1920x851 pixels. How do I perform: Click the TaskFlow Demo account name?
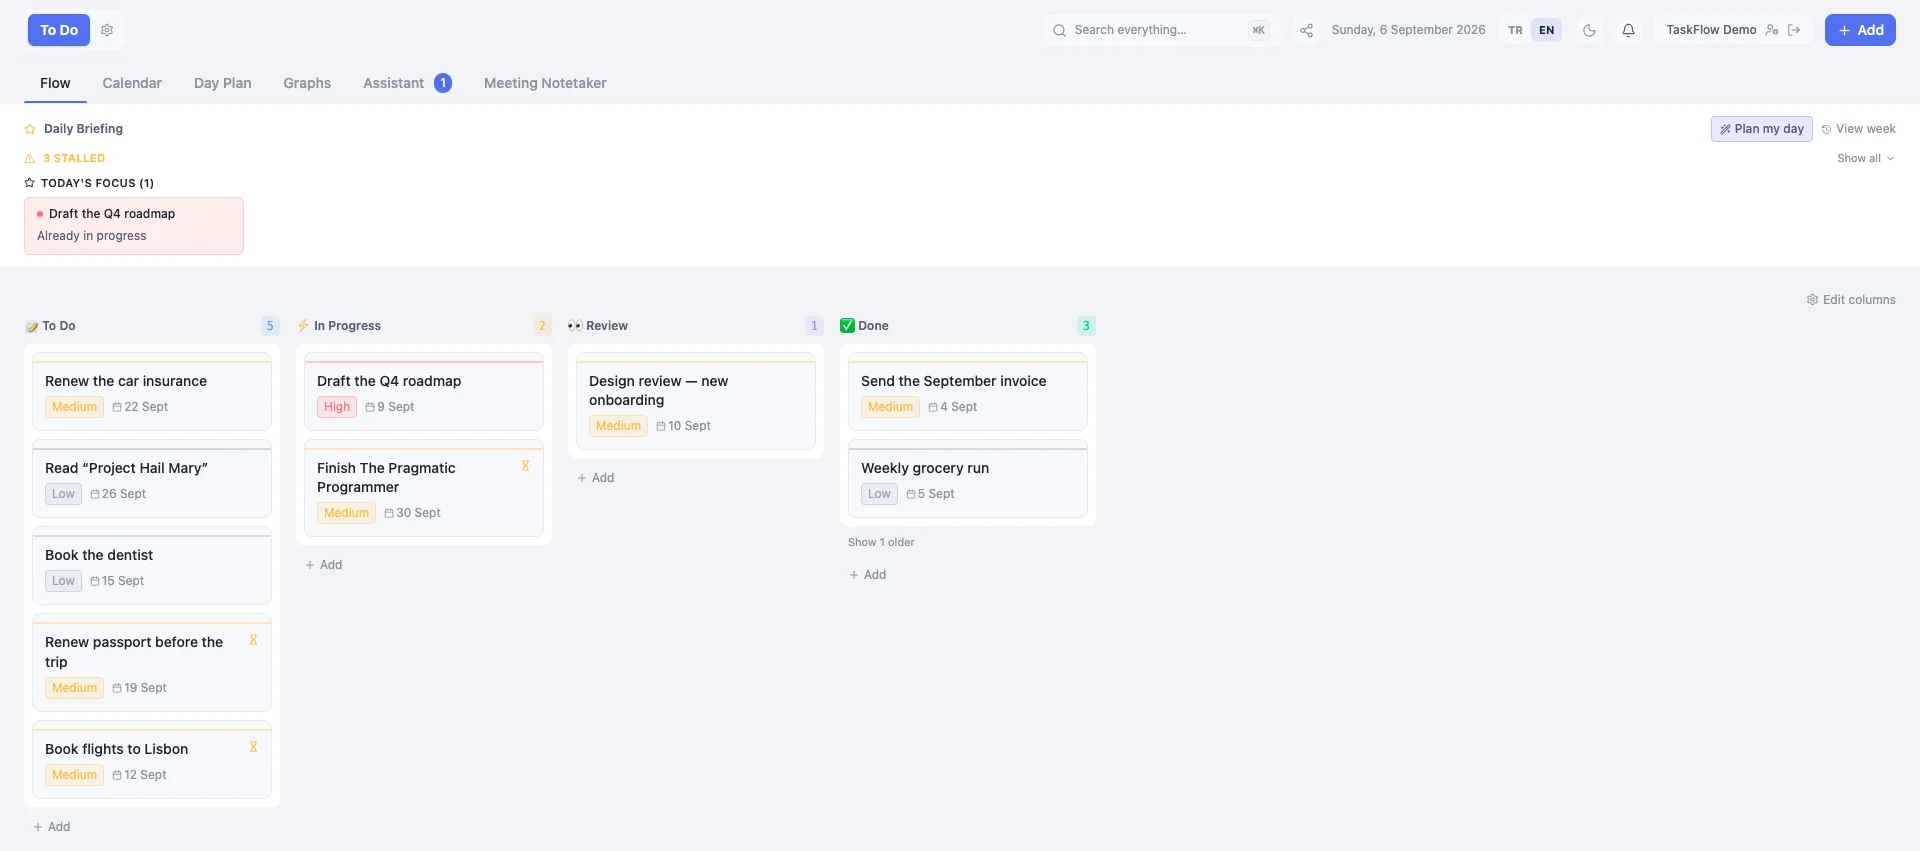[x=1711, y=30]
